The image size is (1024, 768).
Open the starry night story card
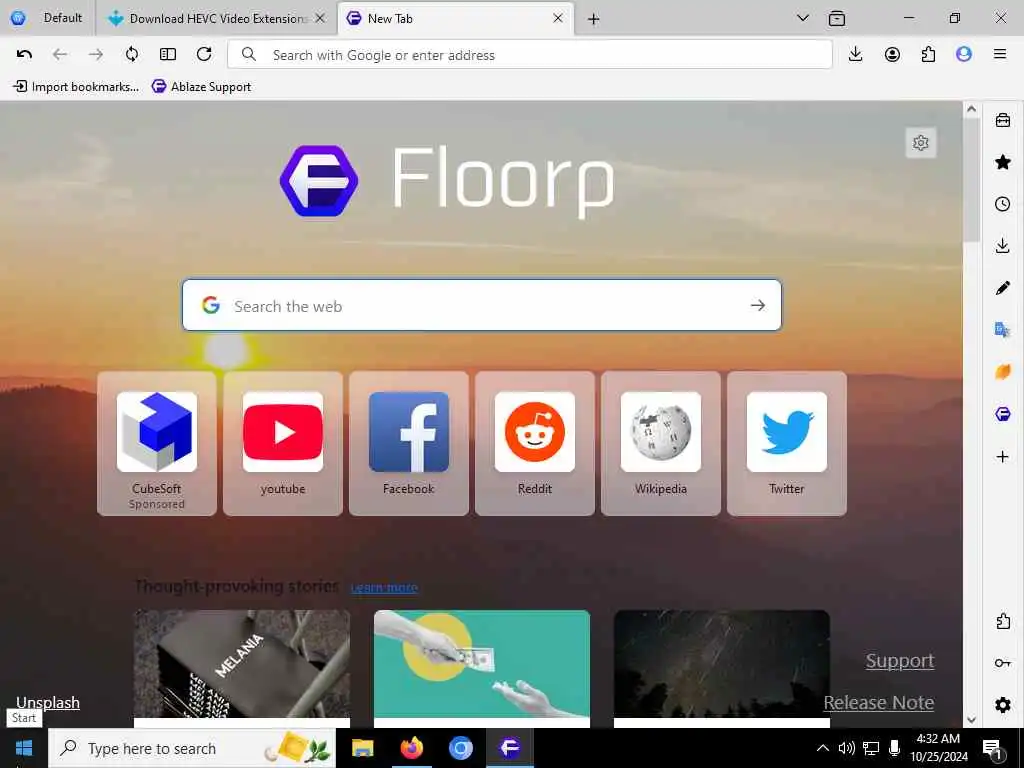[x=722, y=668]
